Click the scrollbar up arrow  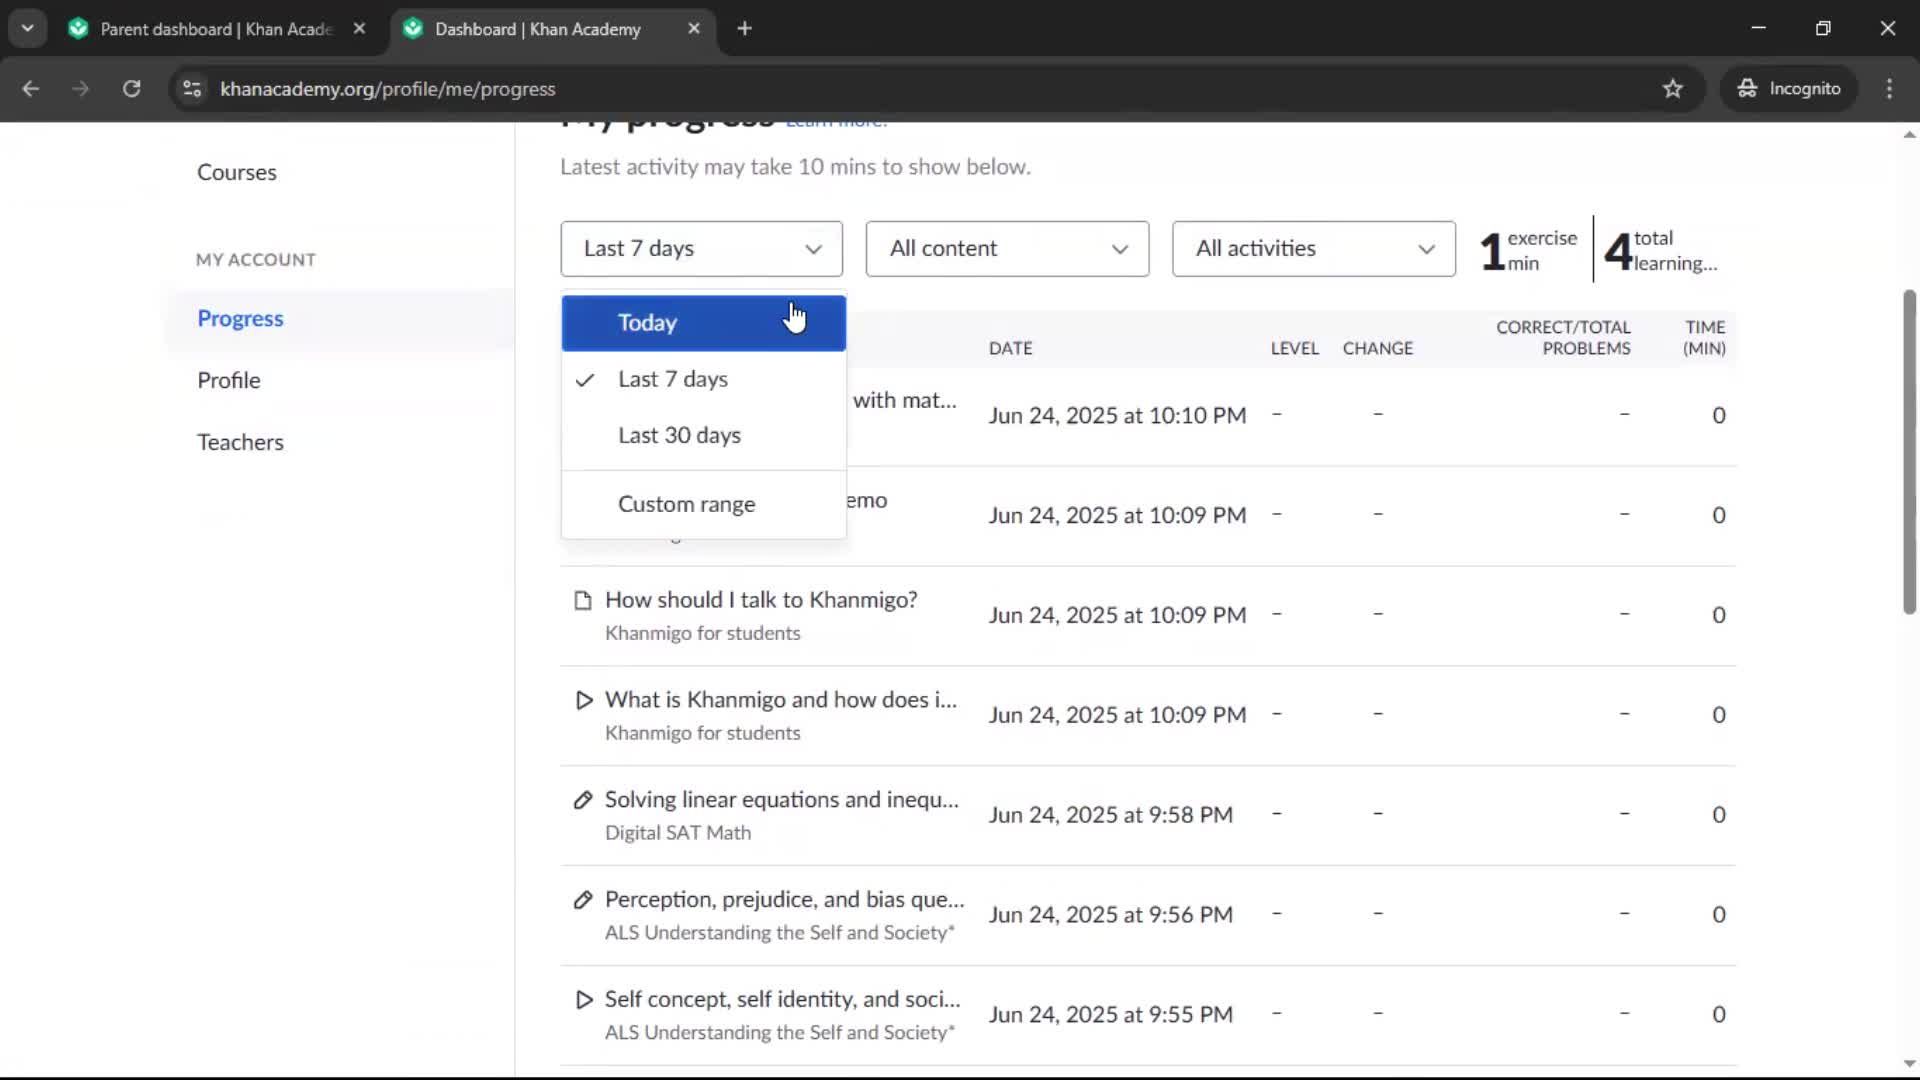[x=1909, y=134]
